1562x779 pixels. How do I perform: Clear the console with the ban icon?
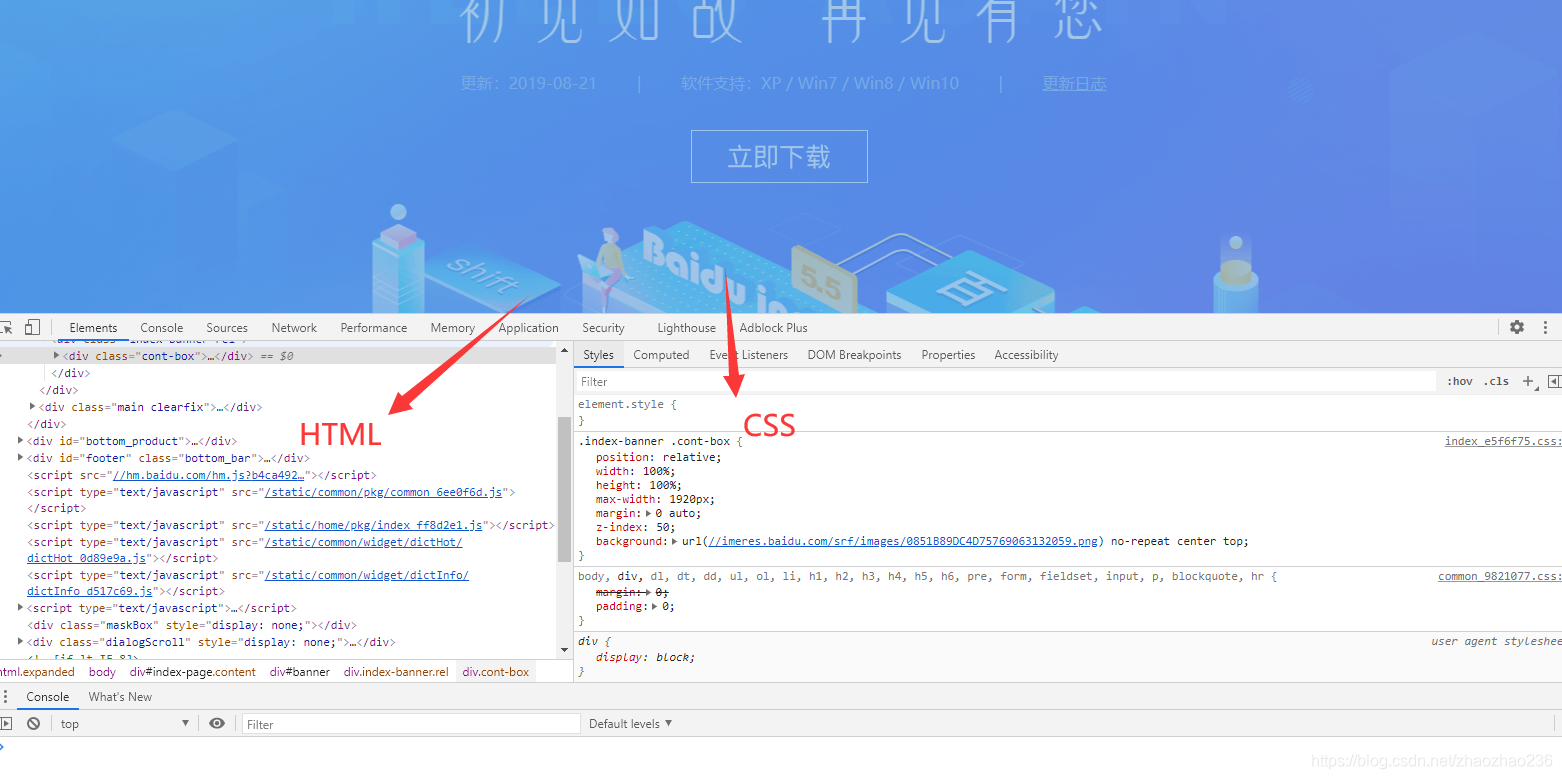tap(34, 723)
